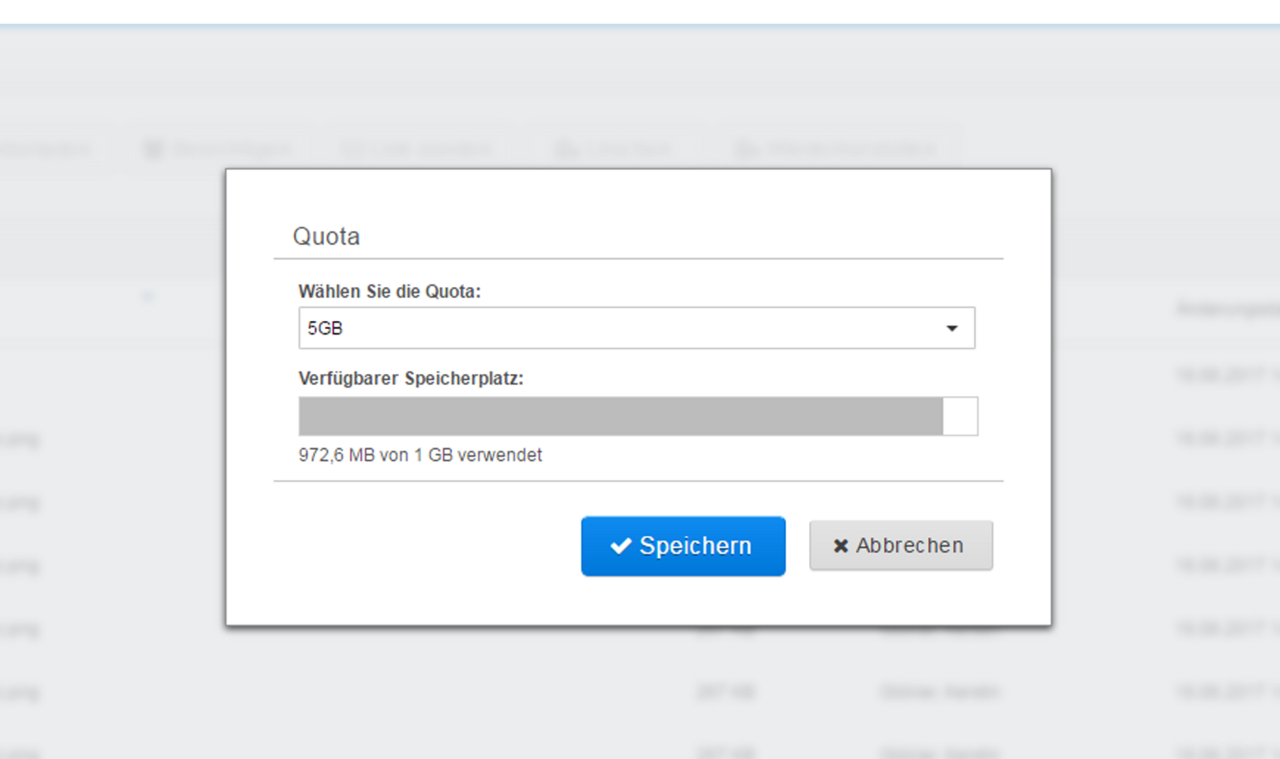Viewport: 1280px width, 759px height.
Task: Select the 5GB value text in quota field
Action: pyautogui.click(x=326, y=328)
